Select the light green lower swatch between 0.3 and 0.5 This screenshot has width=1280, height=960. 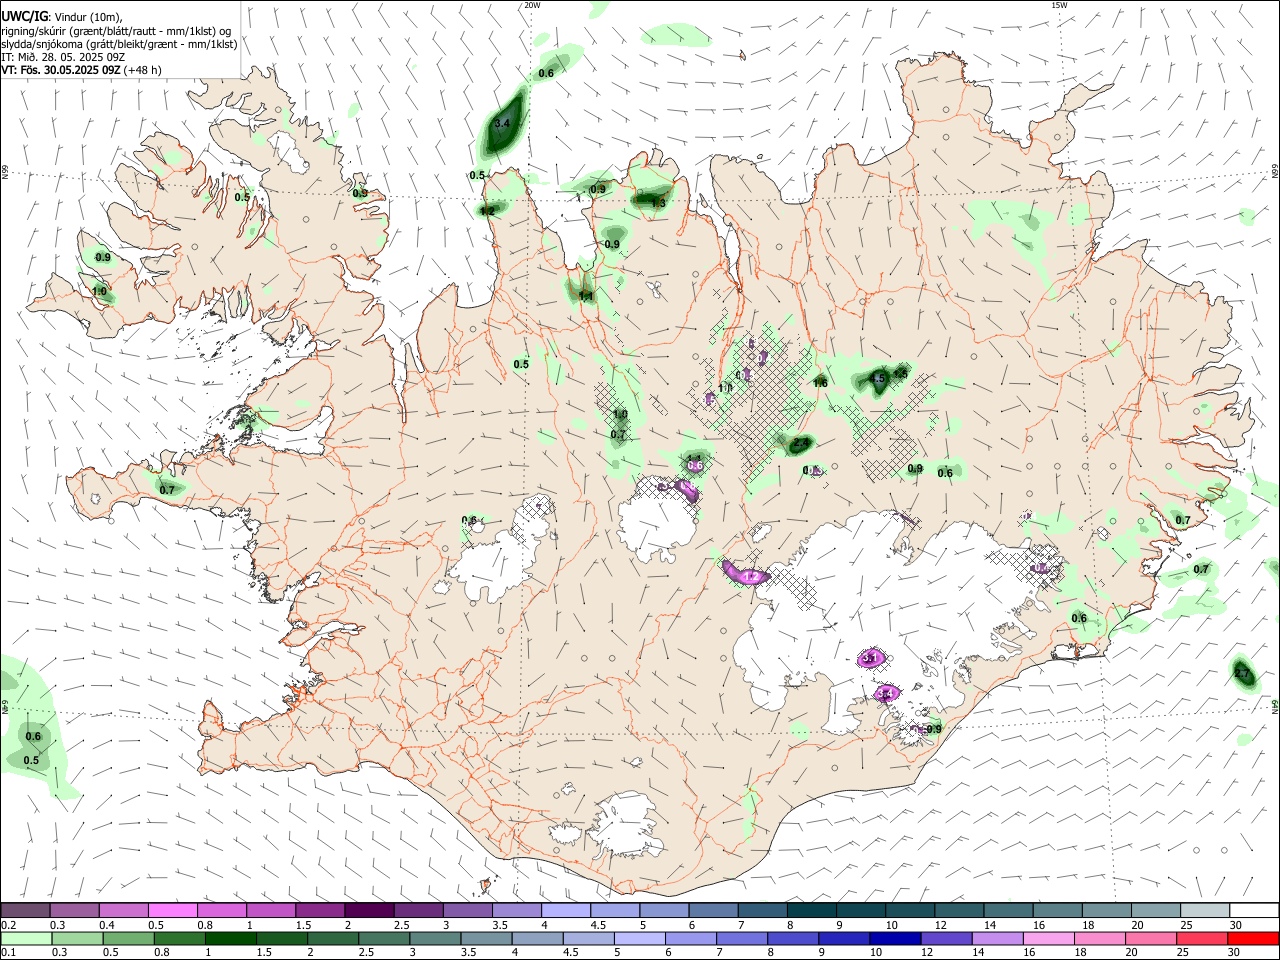click(78, 939)
